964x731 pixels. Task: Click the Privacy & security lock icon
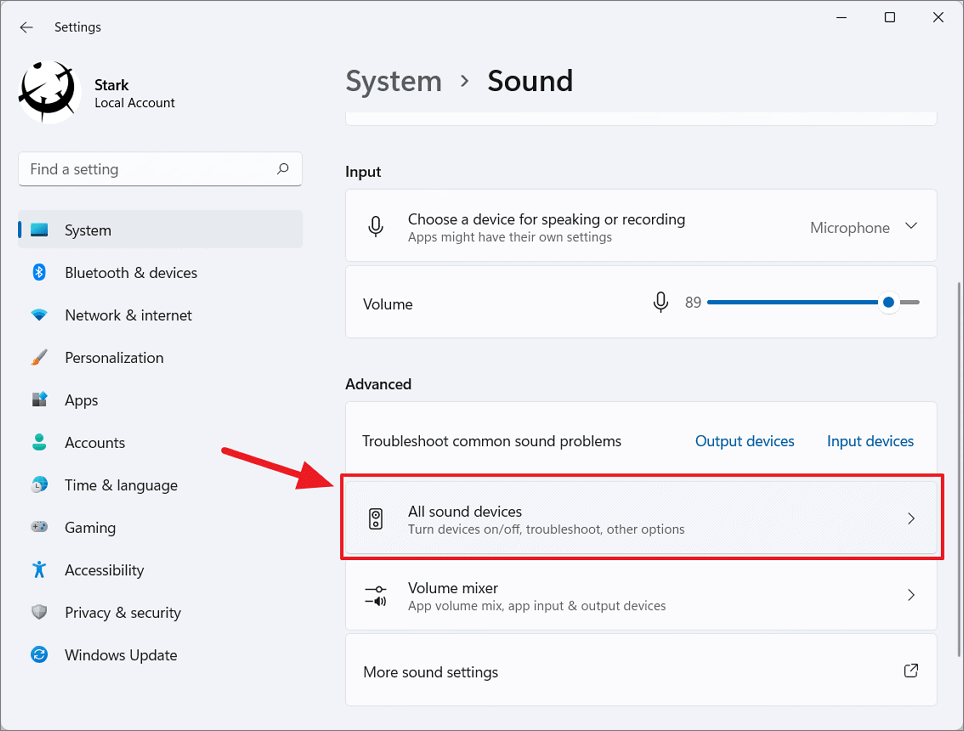point(38,612)
